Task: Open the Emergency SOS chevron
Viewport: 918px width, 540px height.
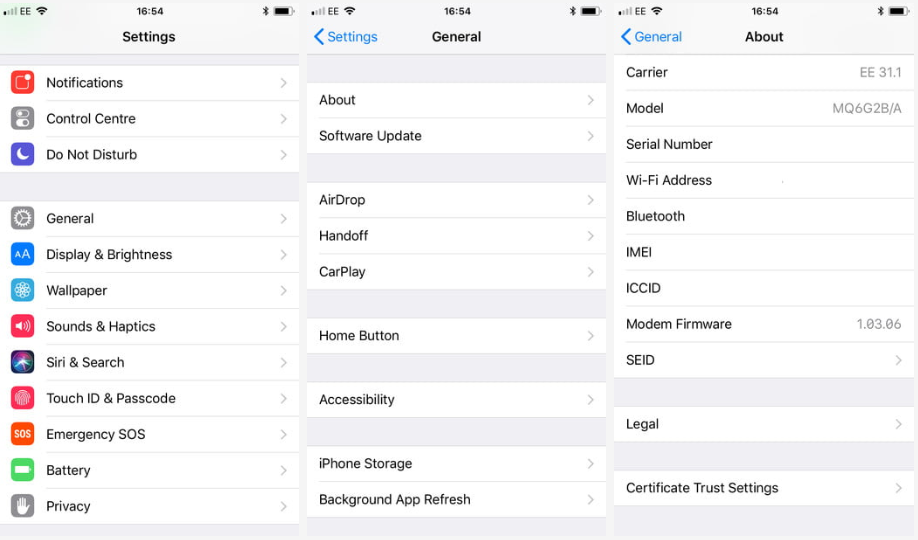Action: pos(283,434)
